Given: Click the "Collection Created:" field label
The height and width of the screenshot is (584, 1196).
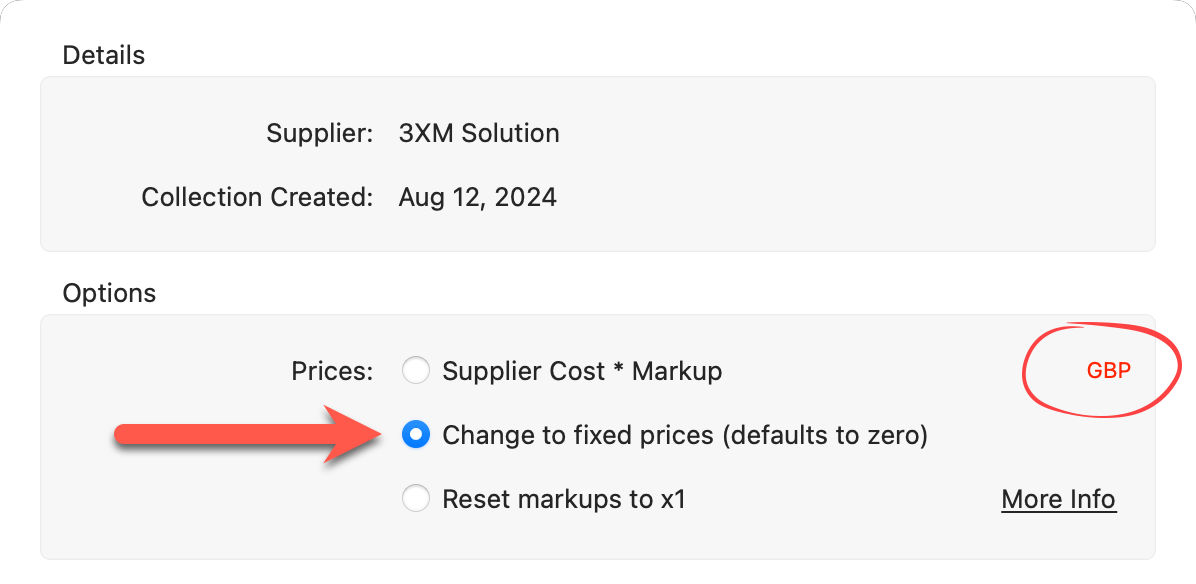Looking at the screenshot, I should pos(257,197).
